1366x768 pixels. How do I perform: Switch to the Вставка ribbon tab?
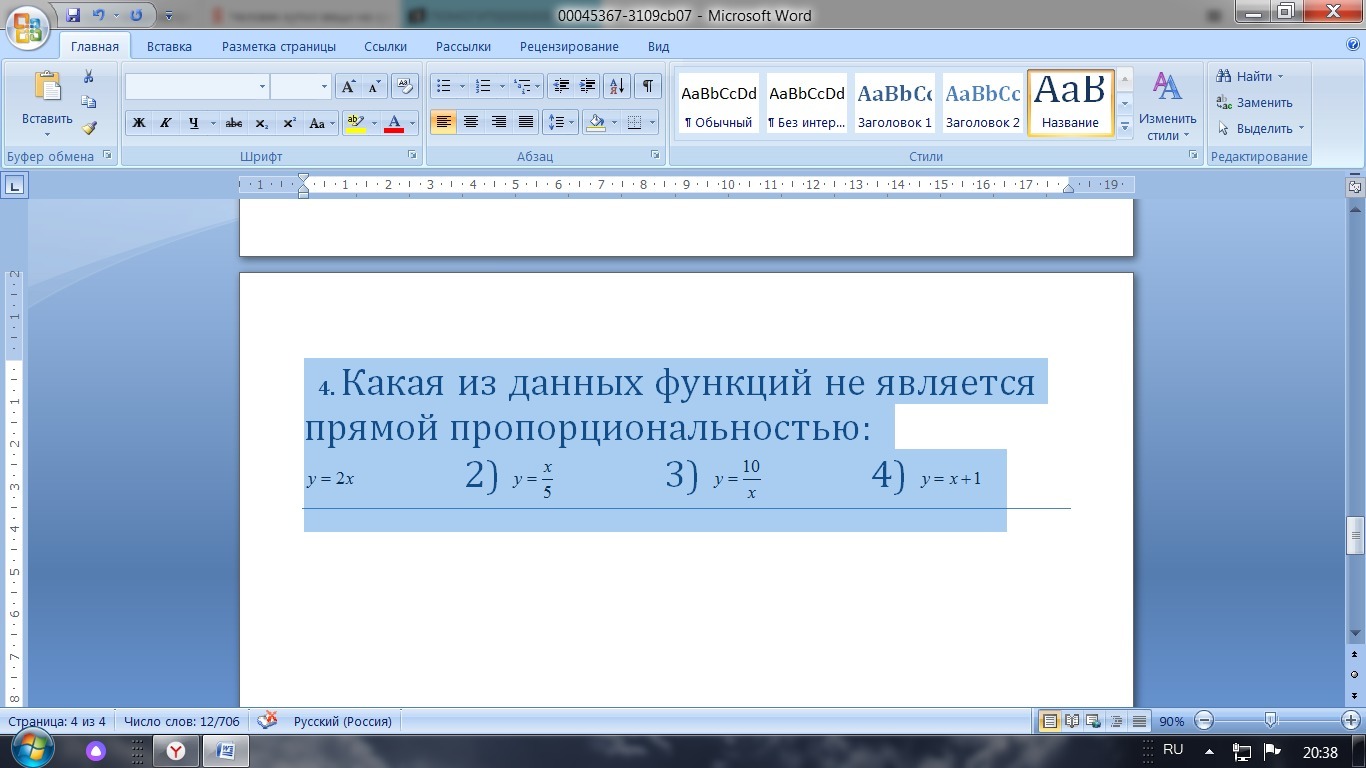click(x=169, y=46)
